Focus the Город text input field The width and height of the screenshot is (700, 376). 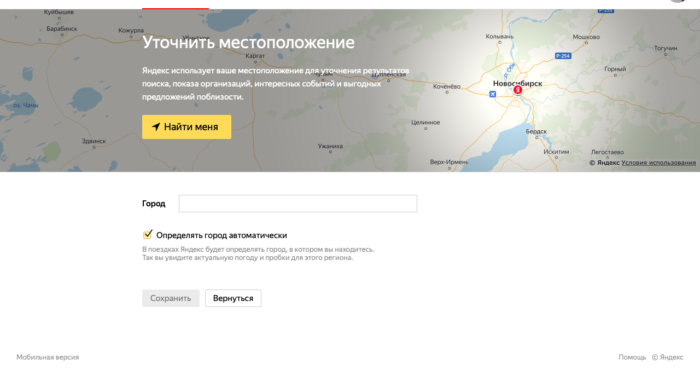tap(298, 204)
